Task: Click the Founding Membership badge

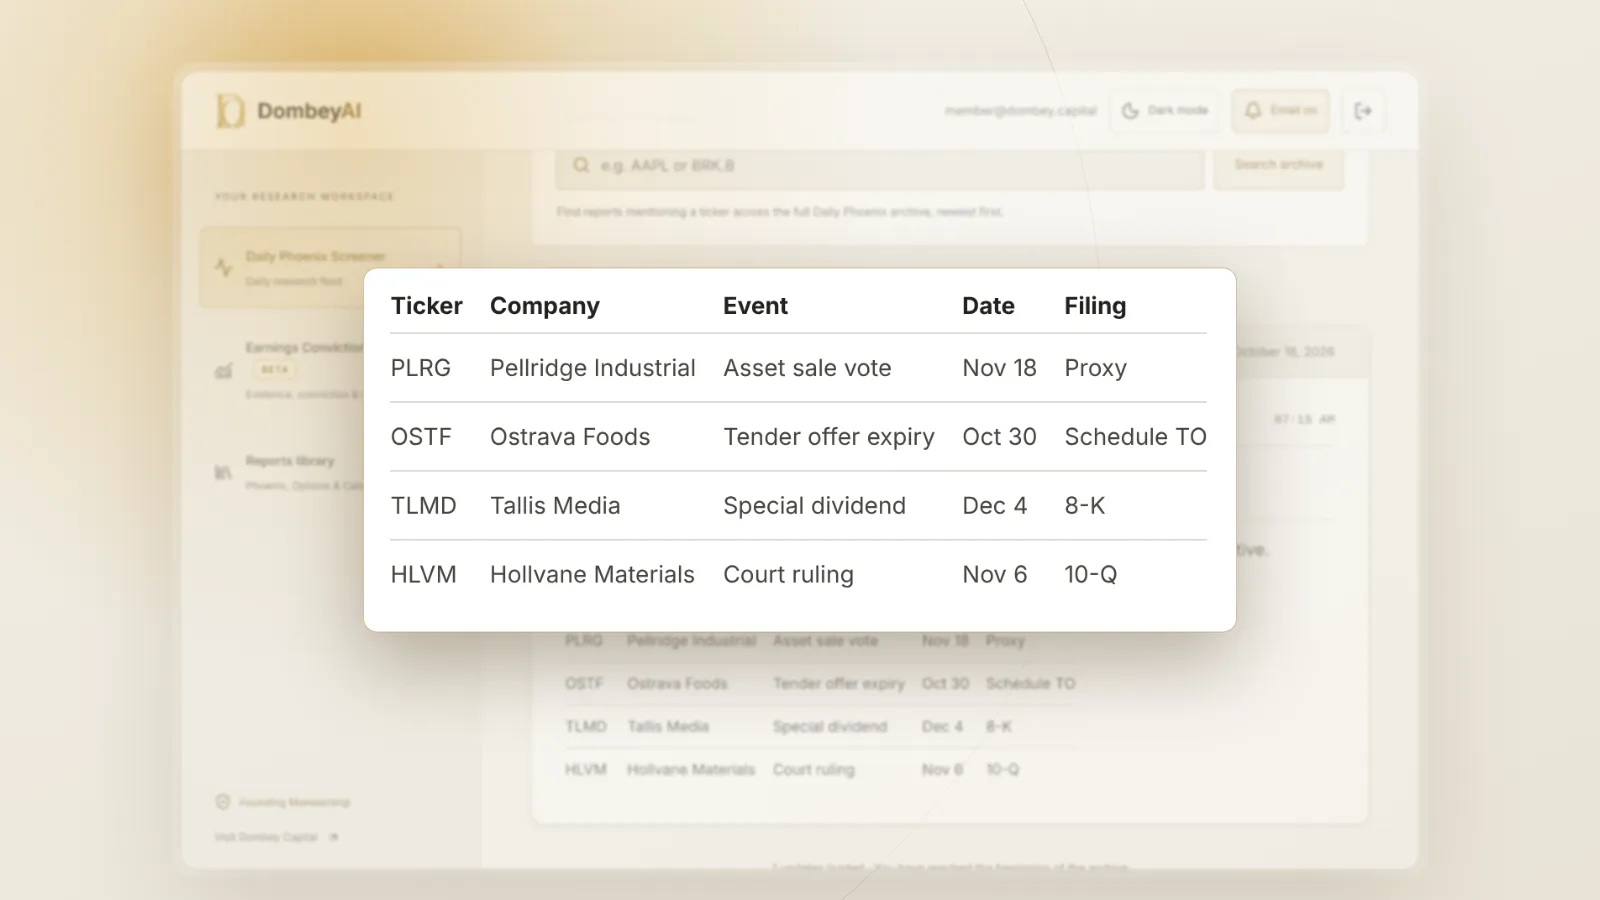Action: 283,802
